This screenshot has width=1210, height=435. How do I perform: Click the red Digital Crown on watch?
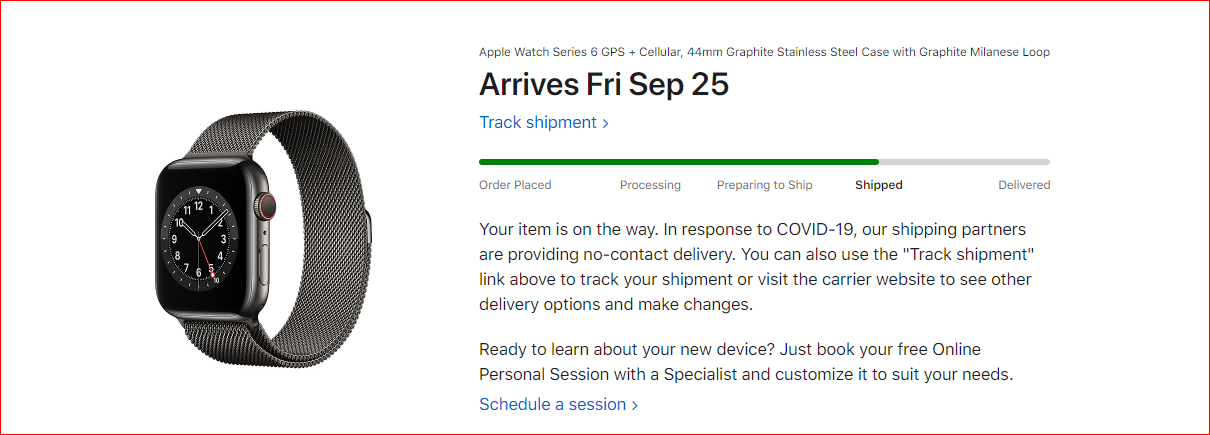(x=266, y=208)
